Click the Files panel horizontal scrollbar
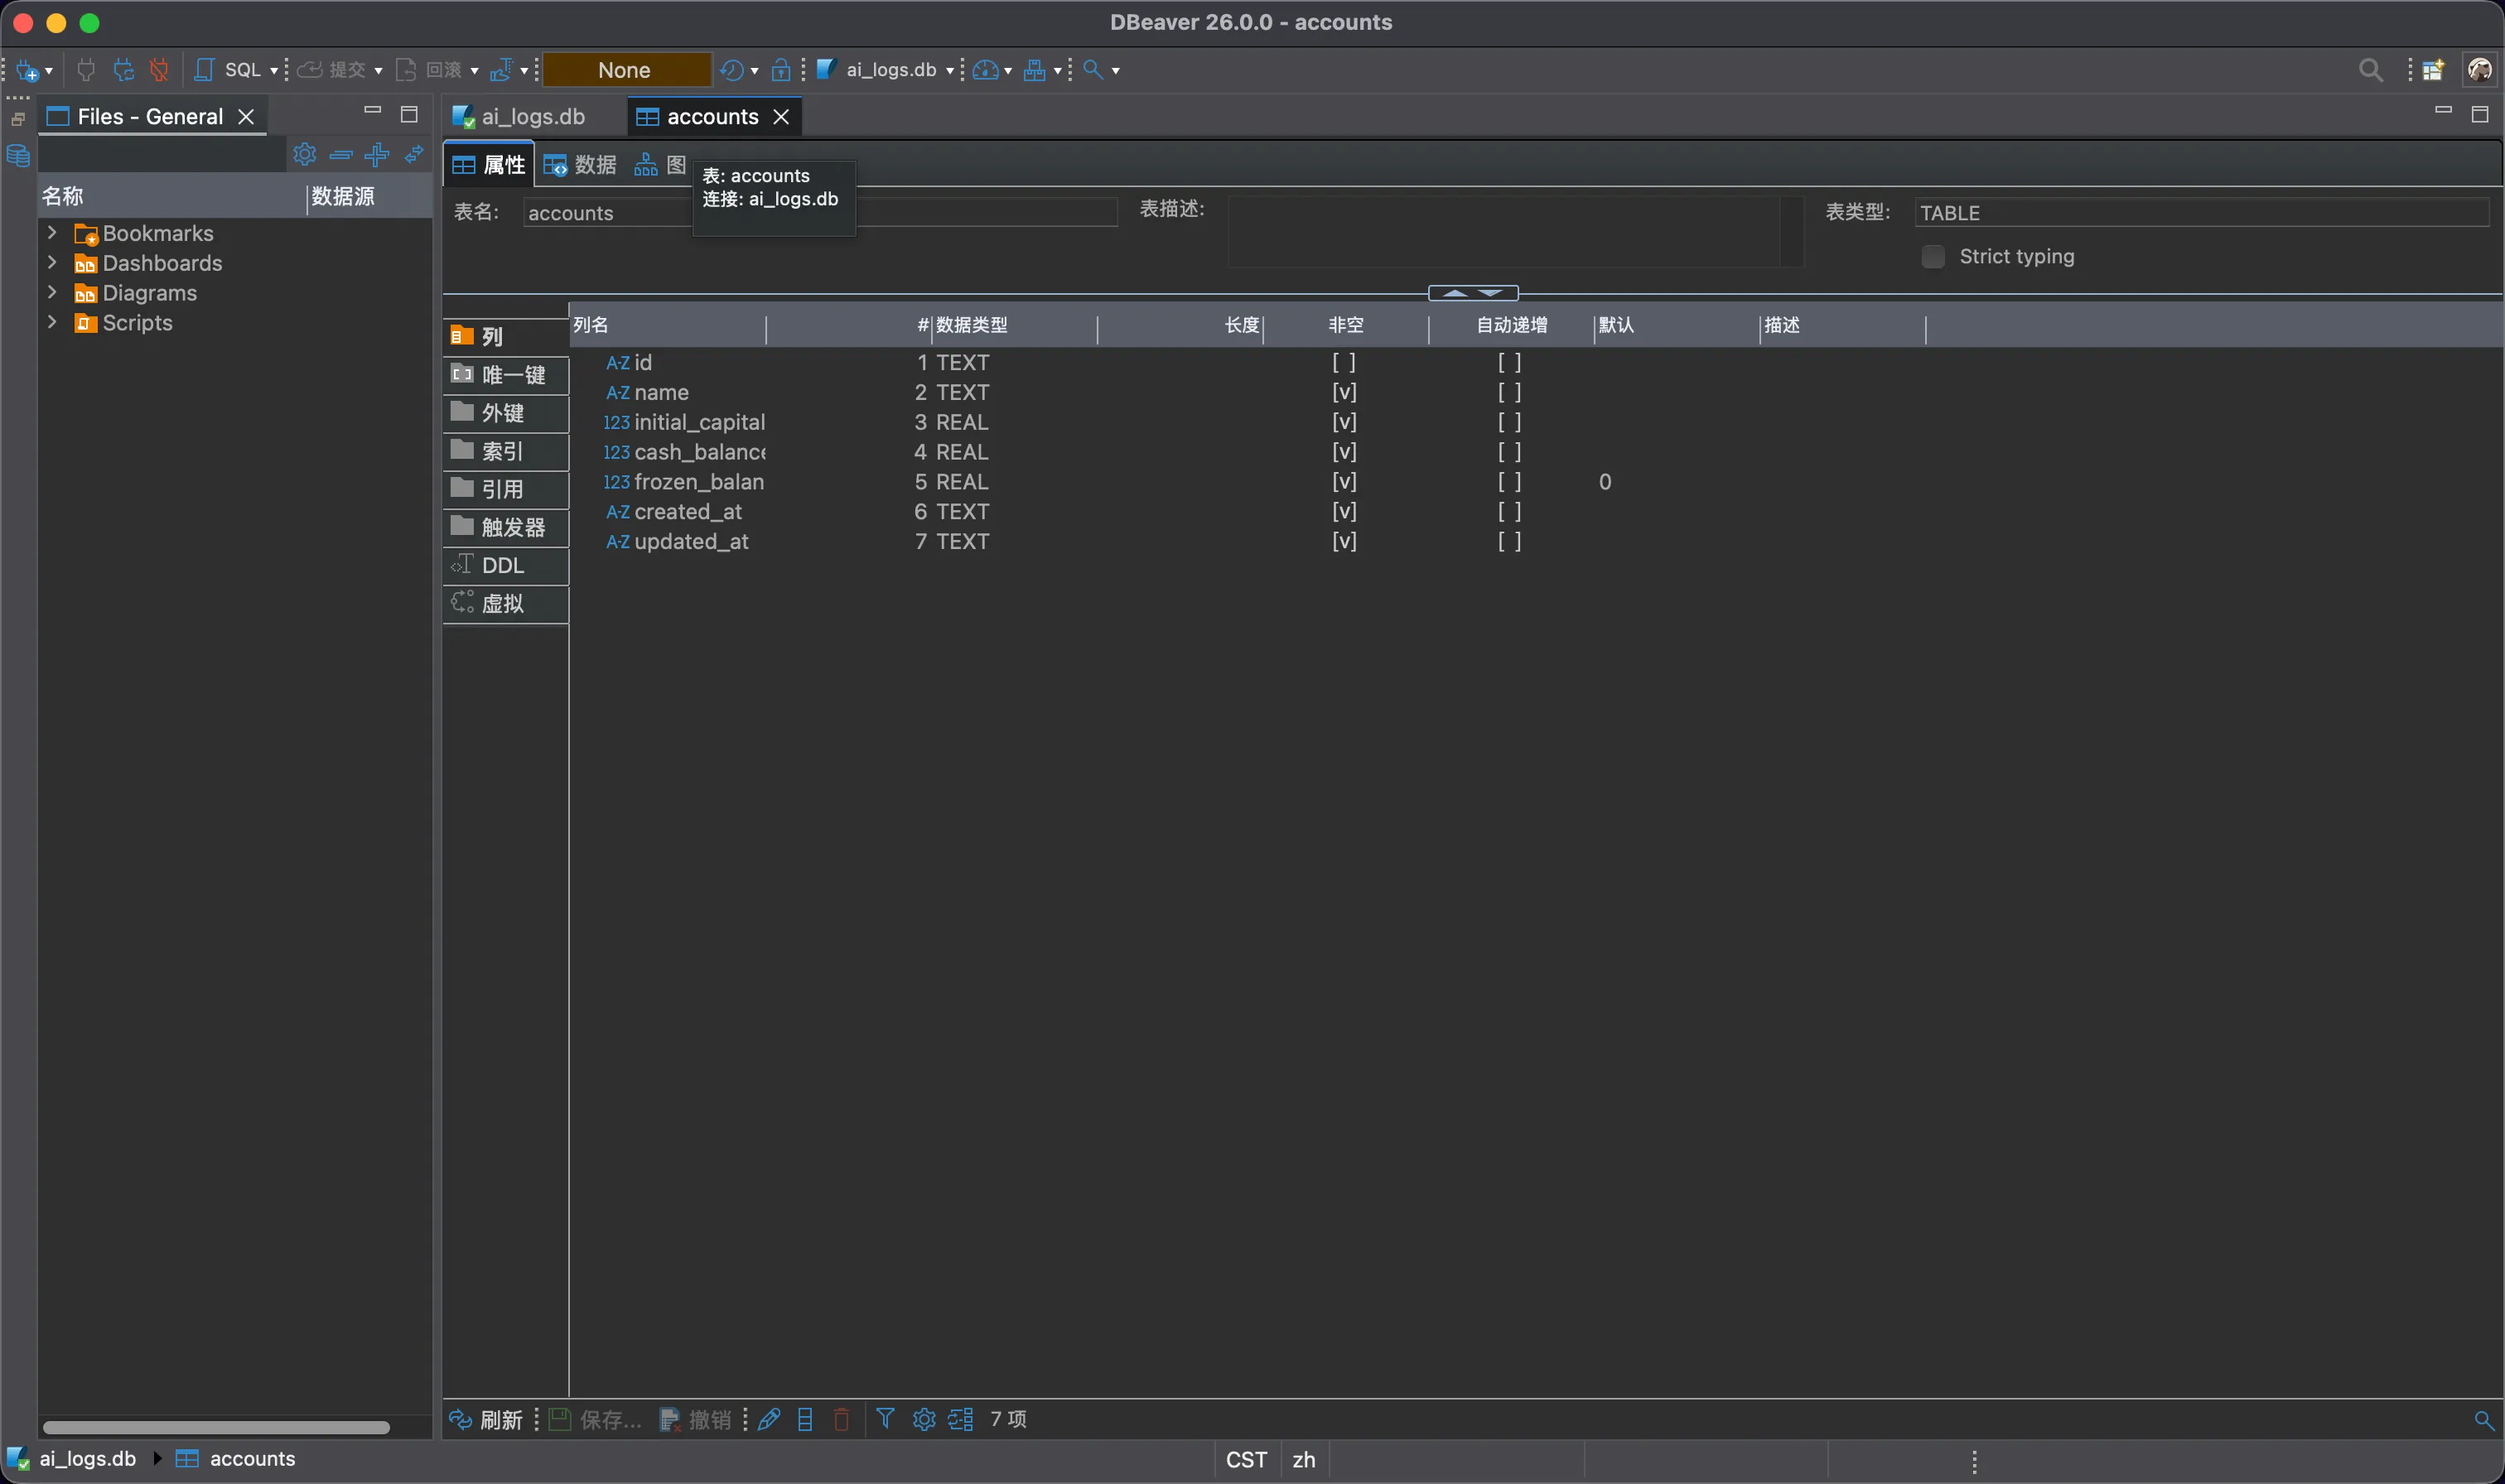 click(216, 1427)
